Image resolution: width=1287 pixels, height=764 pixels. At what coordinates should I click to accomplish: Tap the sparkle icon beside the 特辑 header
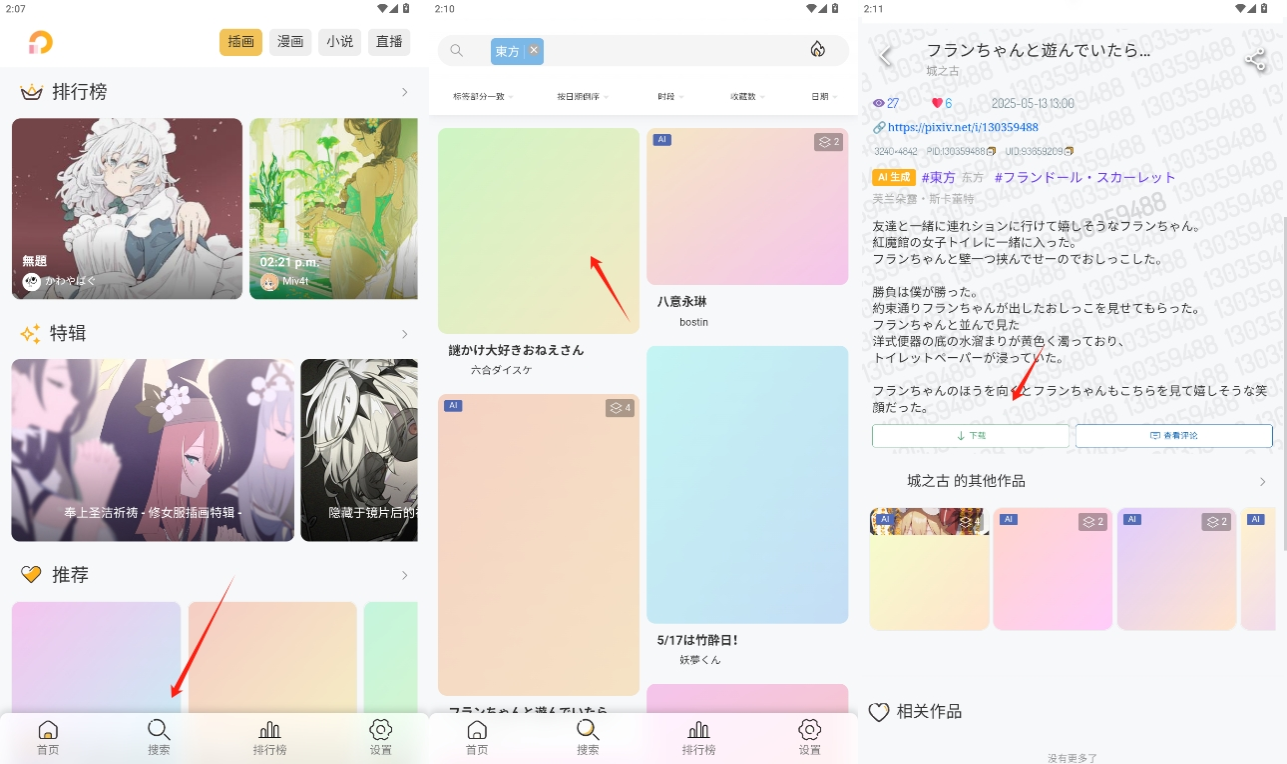click(x=31, y=333)
